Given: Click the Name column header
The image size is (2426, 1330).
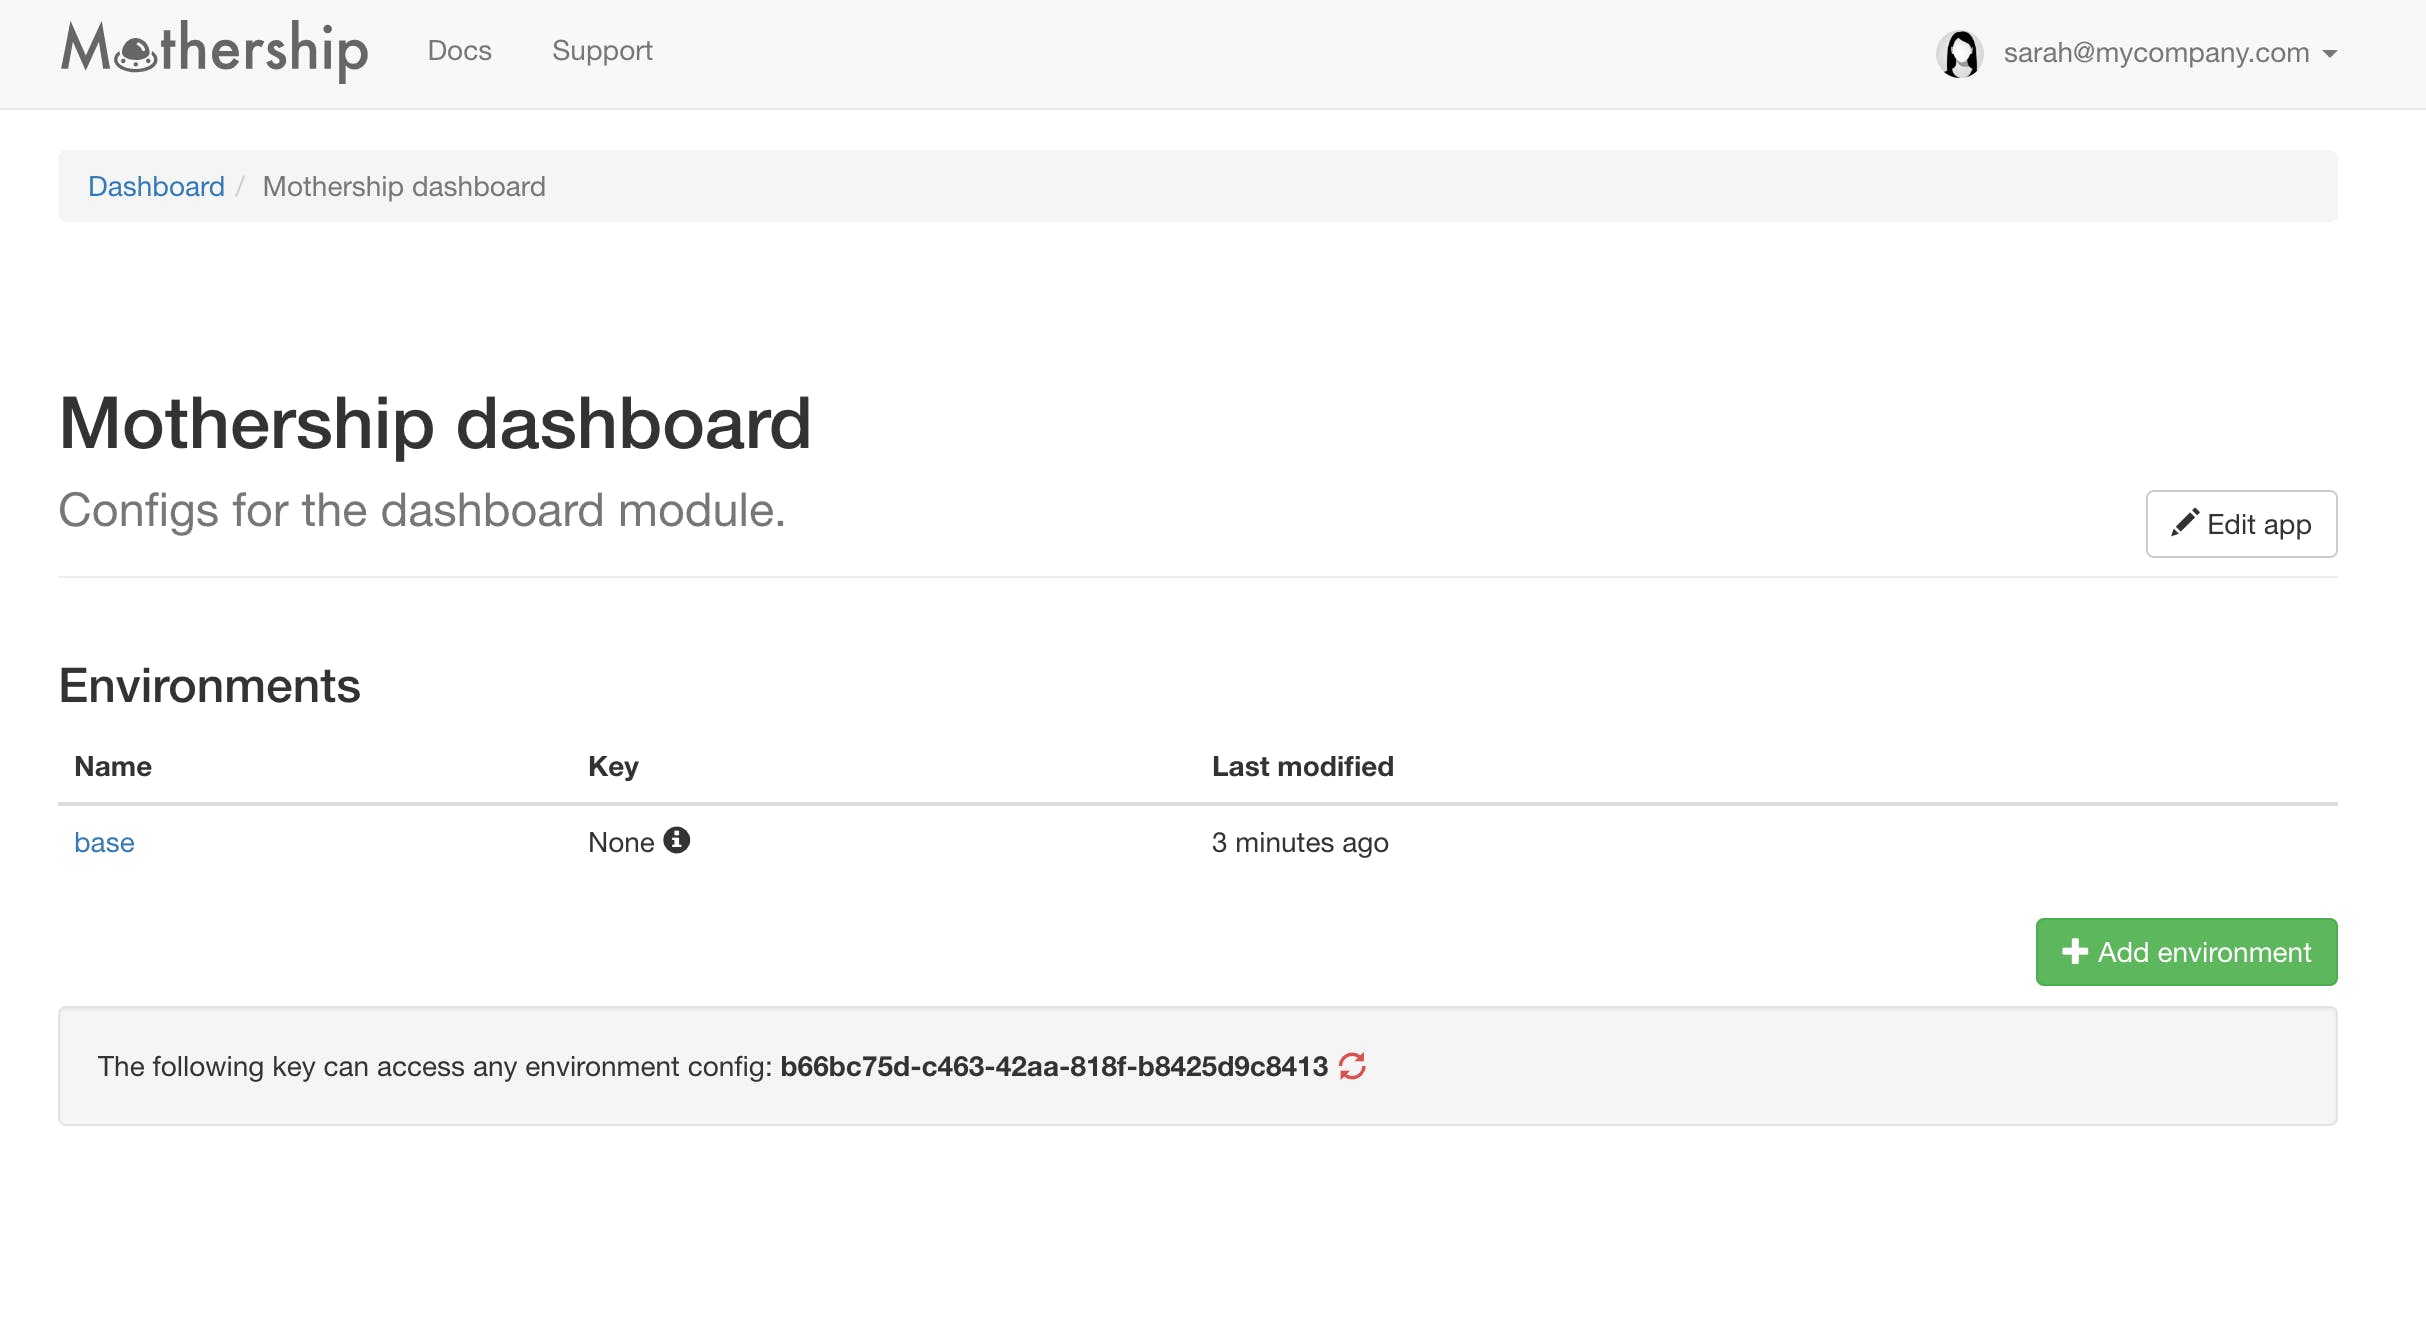Looking at the screenshot, I should 113,766.
